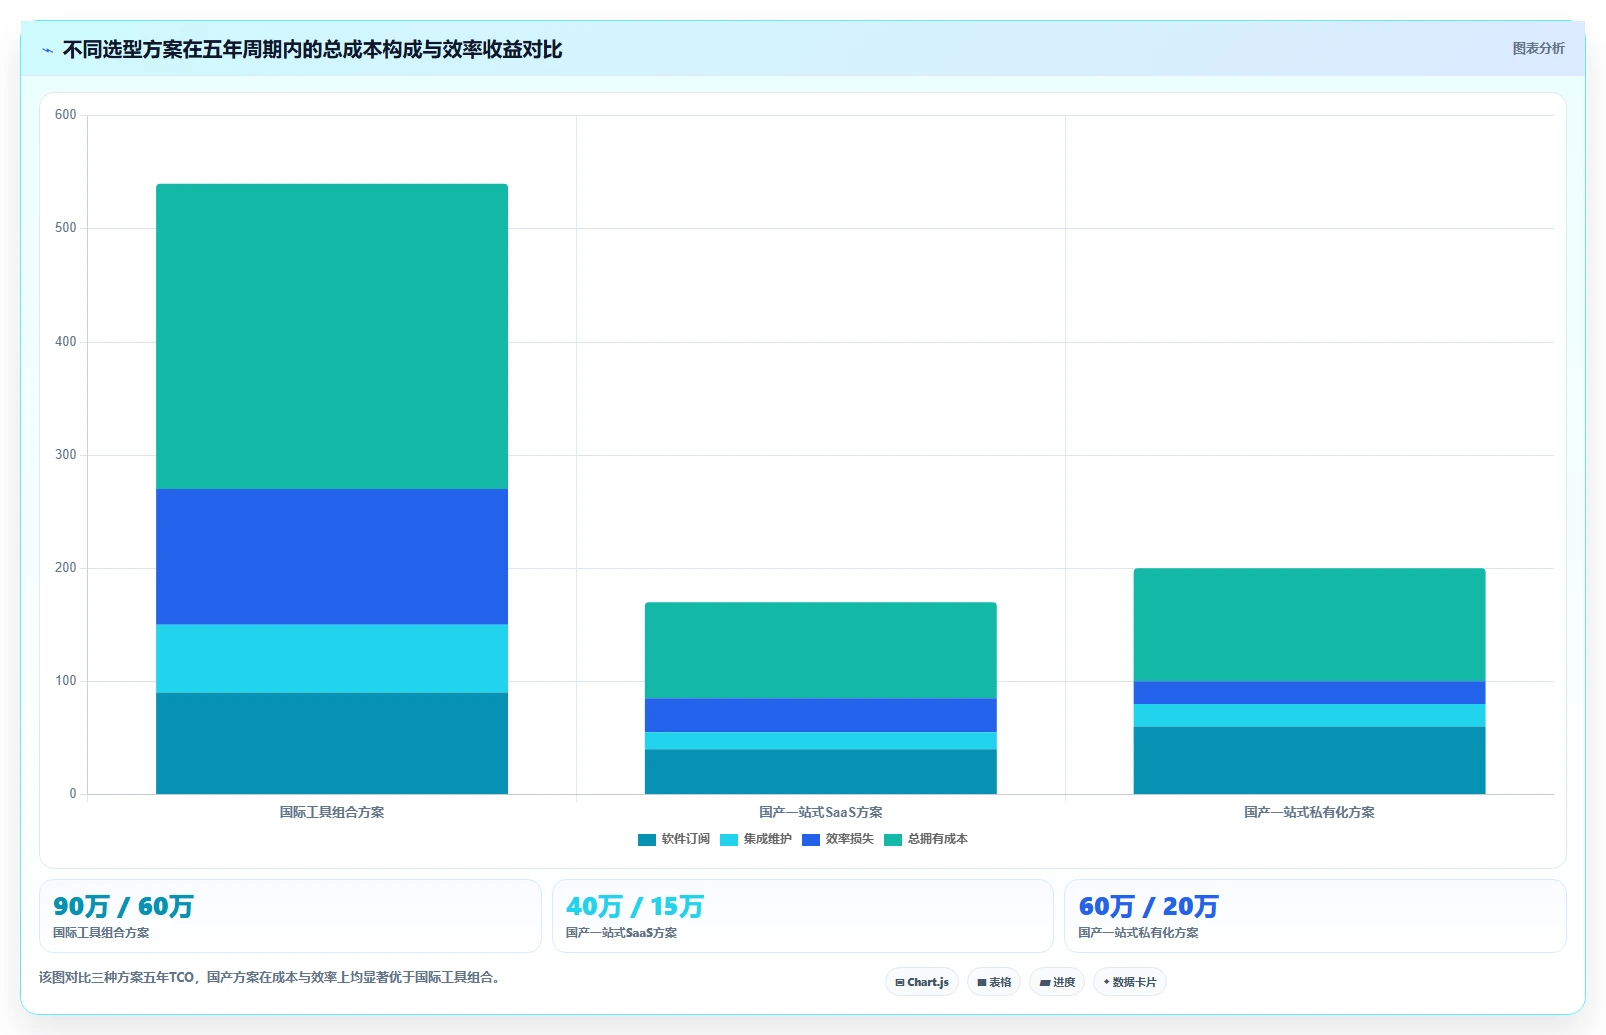Select the 表格 tag
1606x1035 pixels.
point(994,982)
